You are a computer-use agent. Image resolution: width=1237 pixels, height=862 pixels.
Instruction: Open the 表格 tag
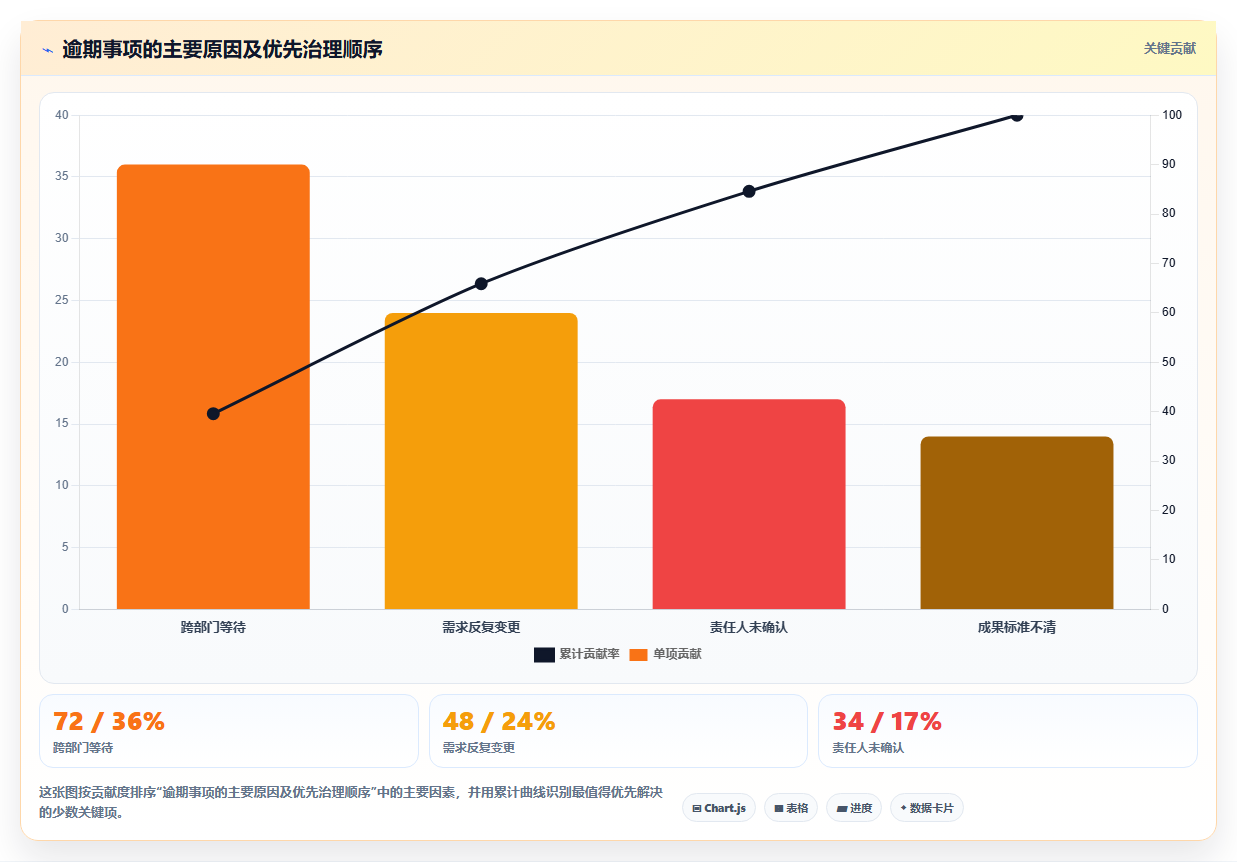pyautogui.click(x=791, y=808)
